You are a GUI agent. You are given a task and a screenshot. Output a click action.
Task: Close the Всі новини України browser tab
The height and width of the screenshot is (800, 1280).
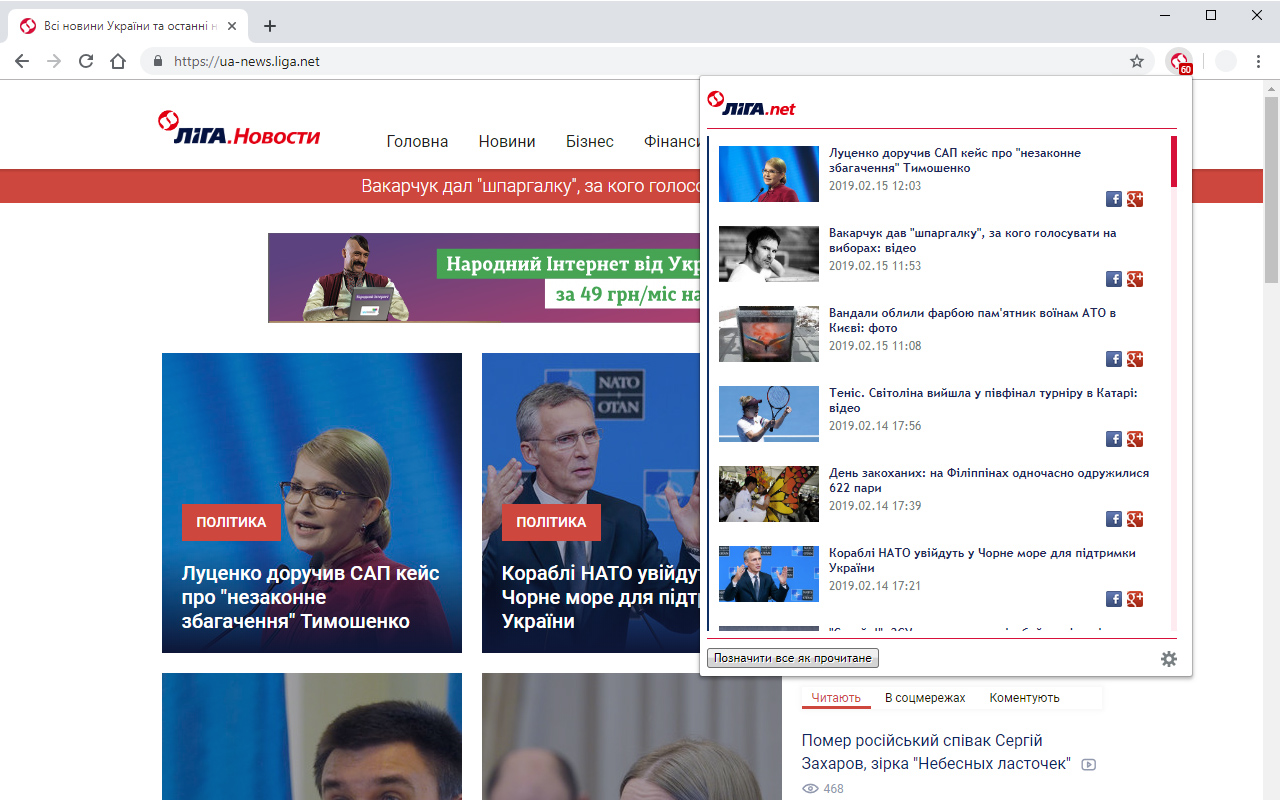[x=232, y=26]
